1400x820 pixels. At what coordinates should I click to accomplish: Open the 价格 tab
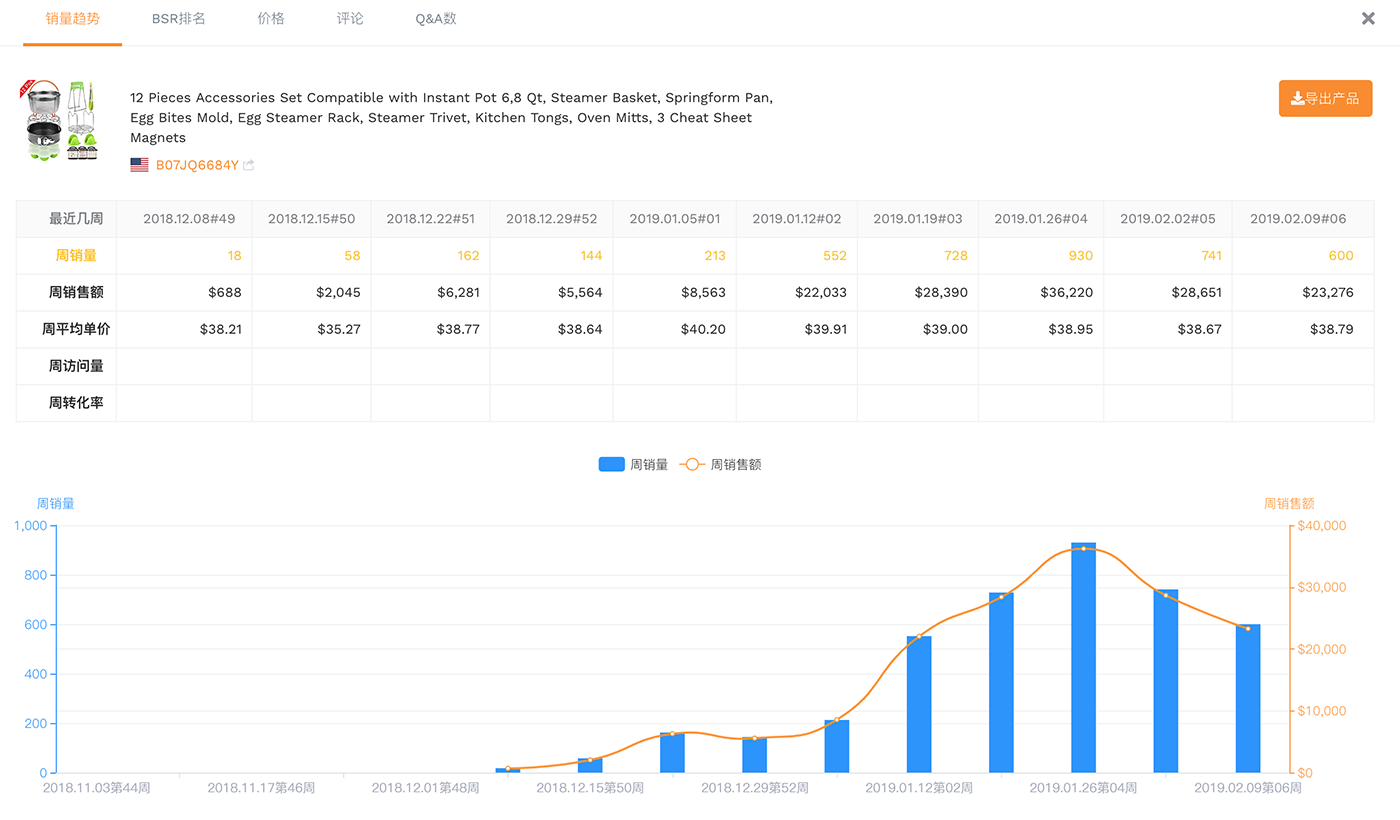tap(271, 19)
